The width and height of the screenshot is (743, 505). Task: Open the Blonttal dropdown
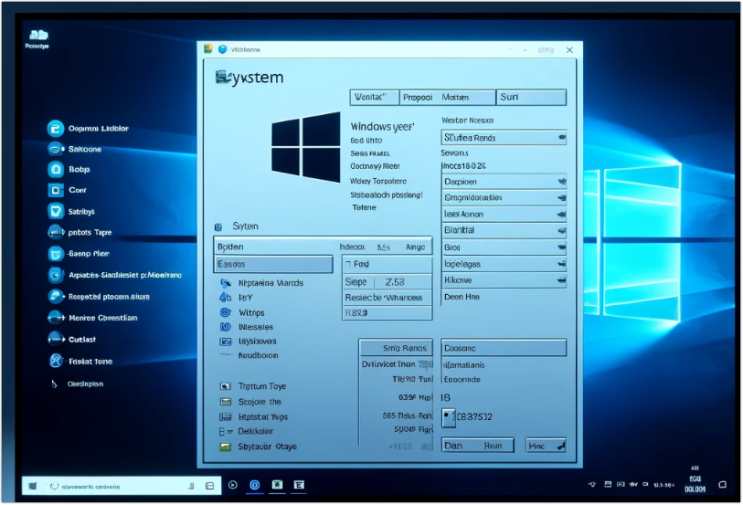(x=504, y=230)
